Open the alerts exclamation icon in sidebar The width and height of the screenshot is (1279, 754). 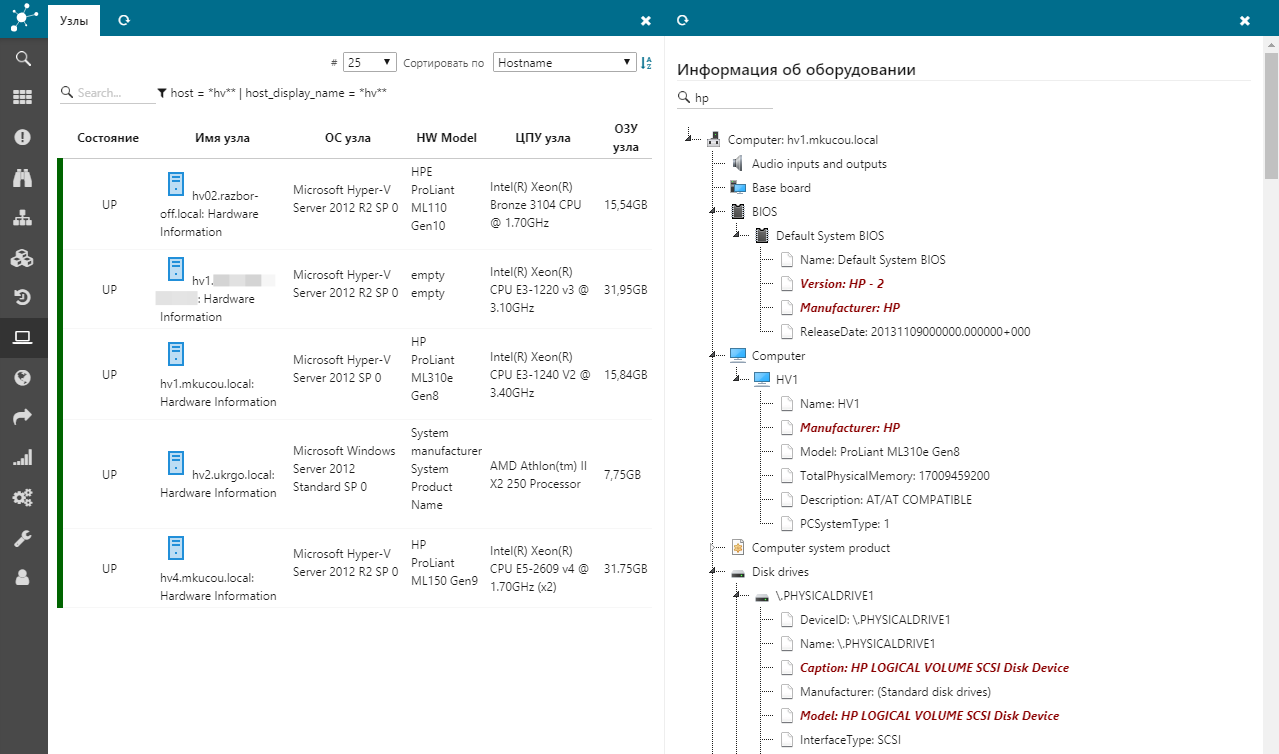tap(23, 138)
